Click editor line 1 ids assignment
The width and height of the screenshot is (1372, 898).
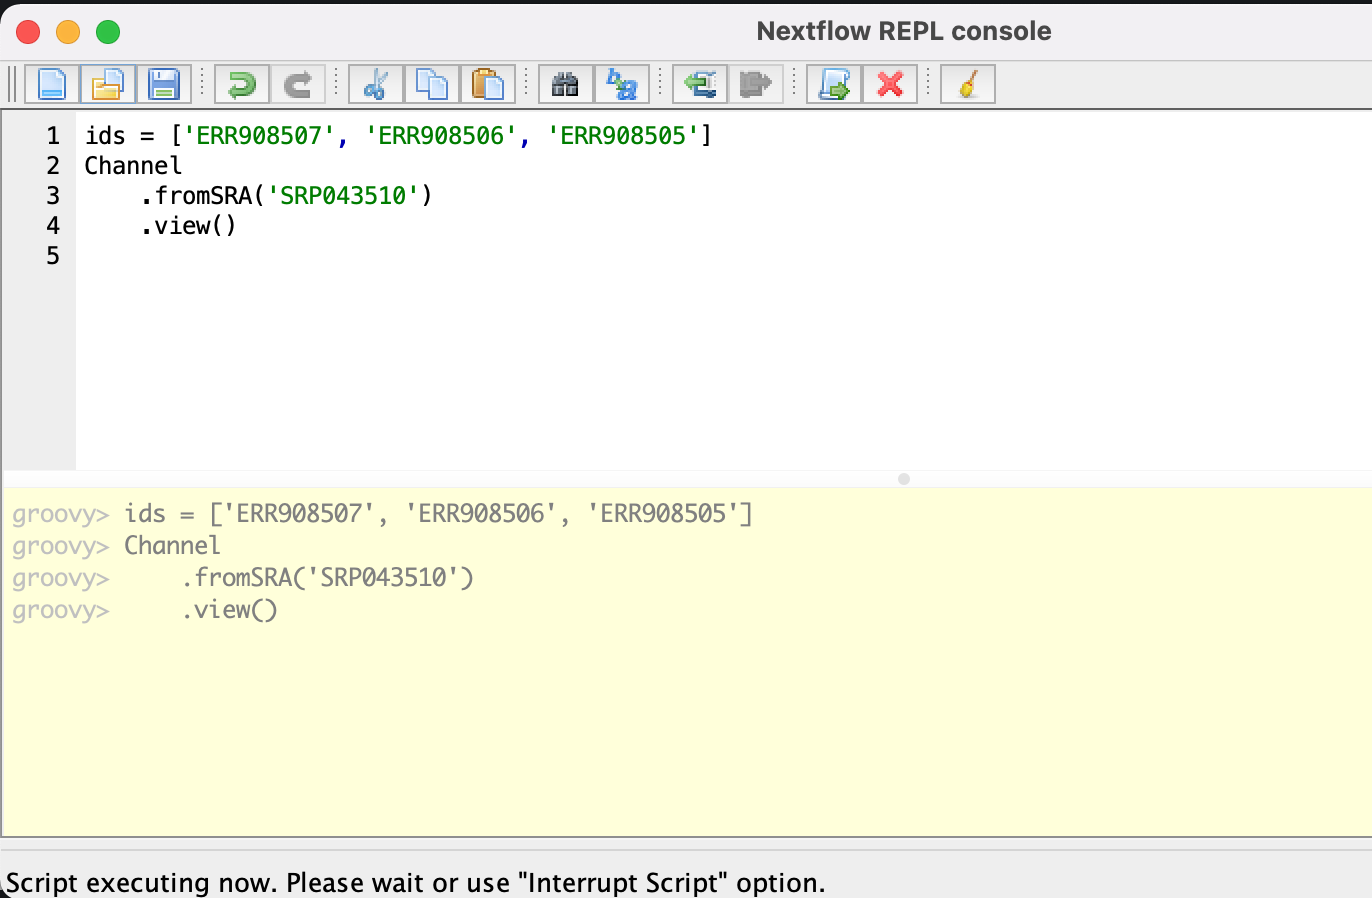(x=398, y=135)
